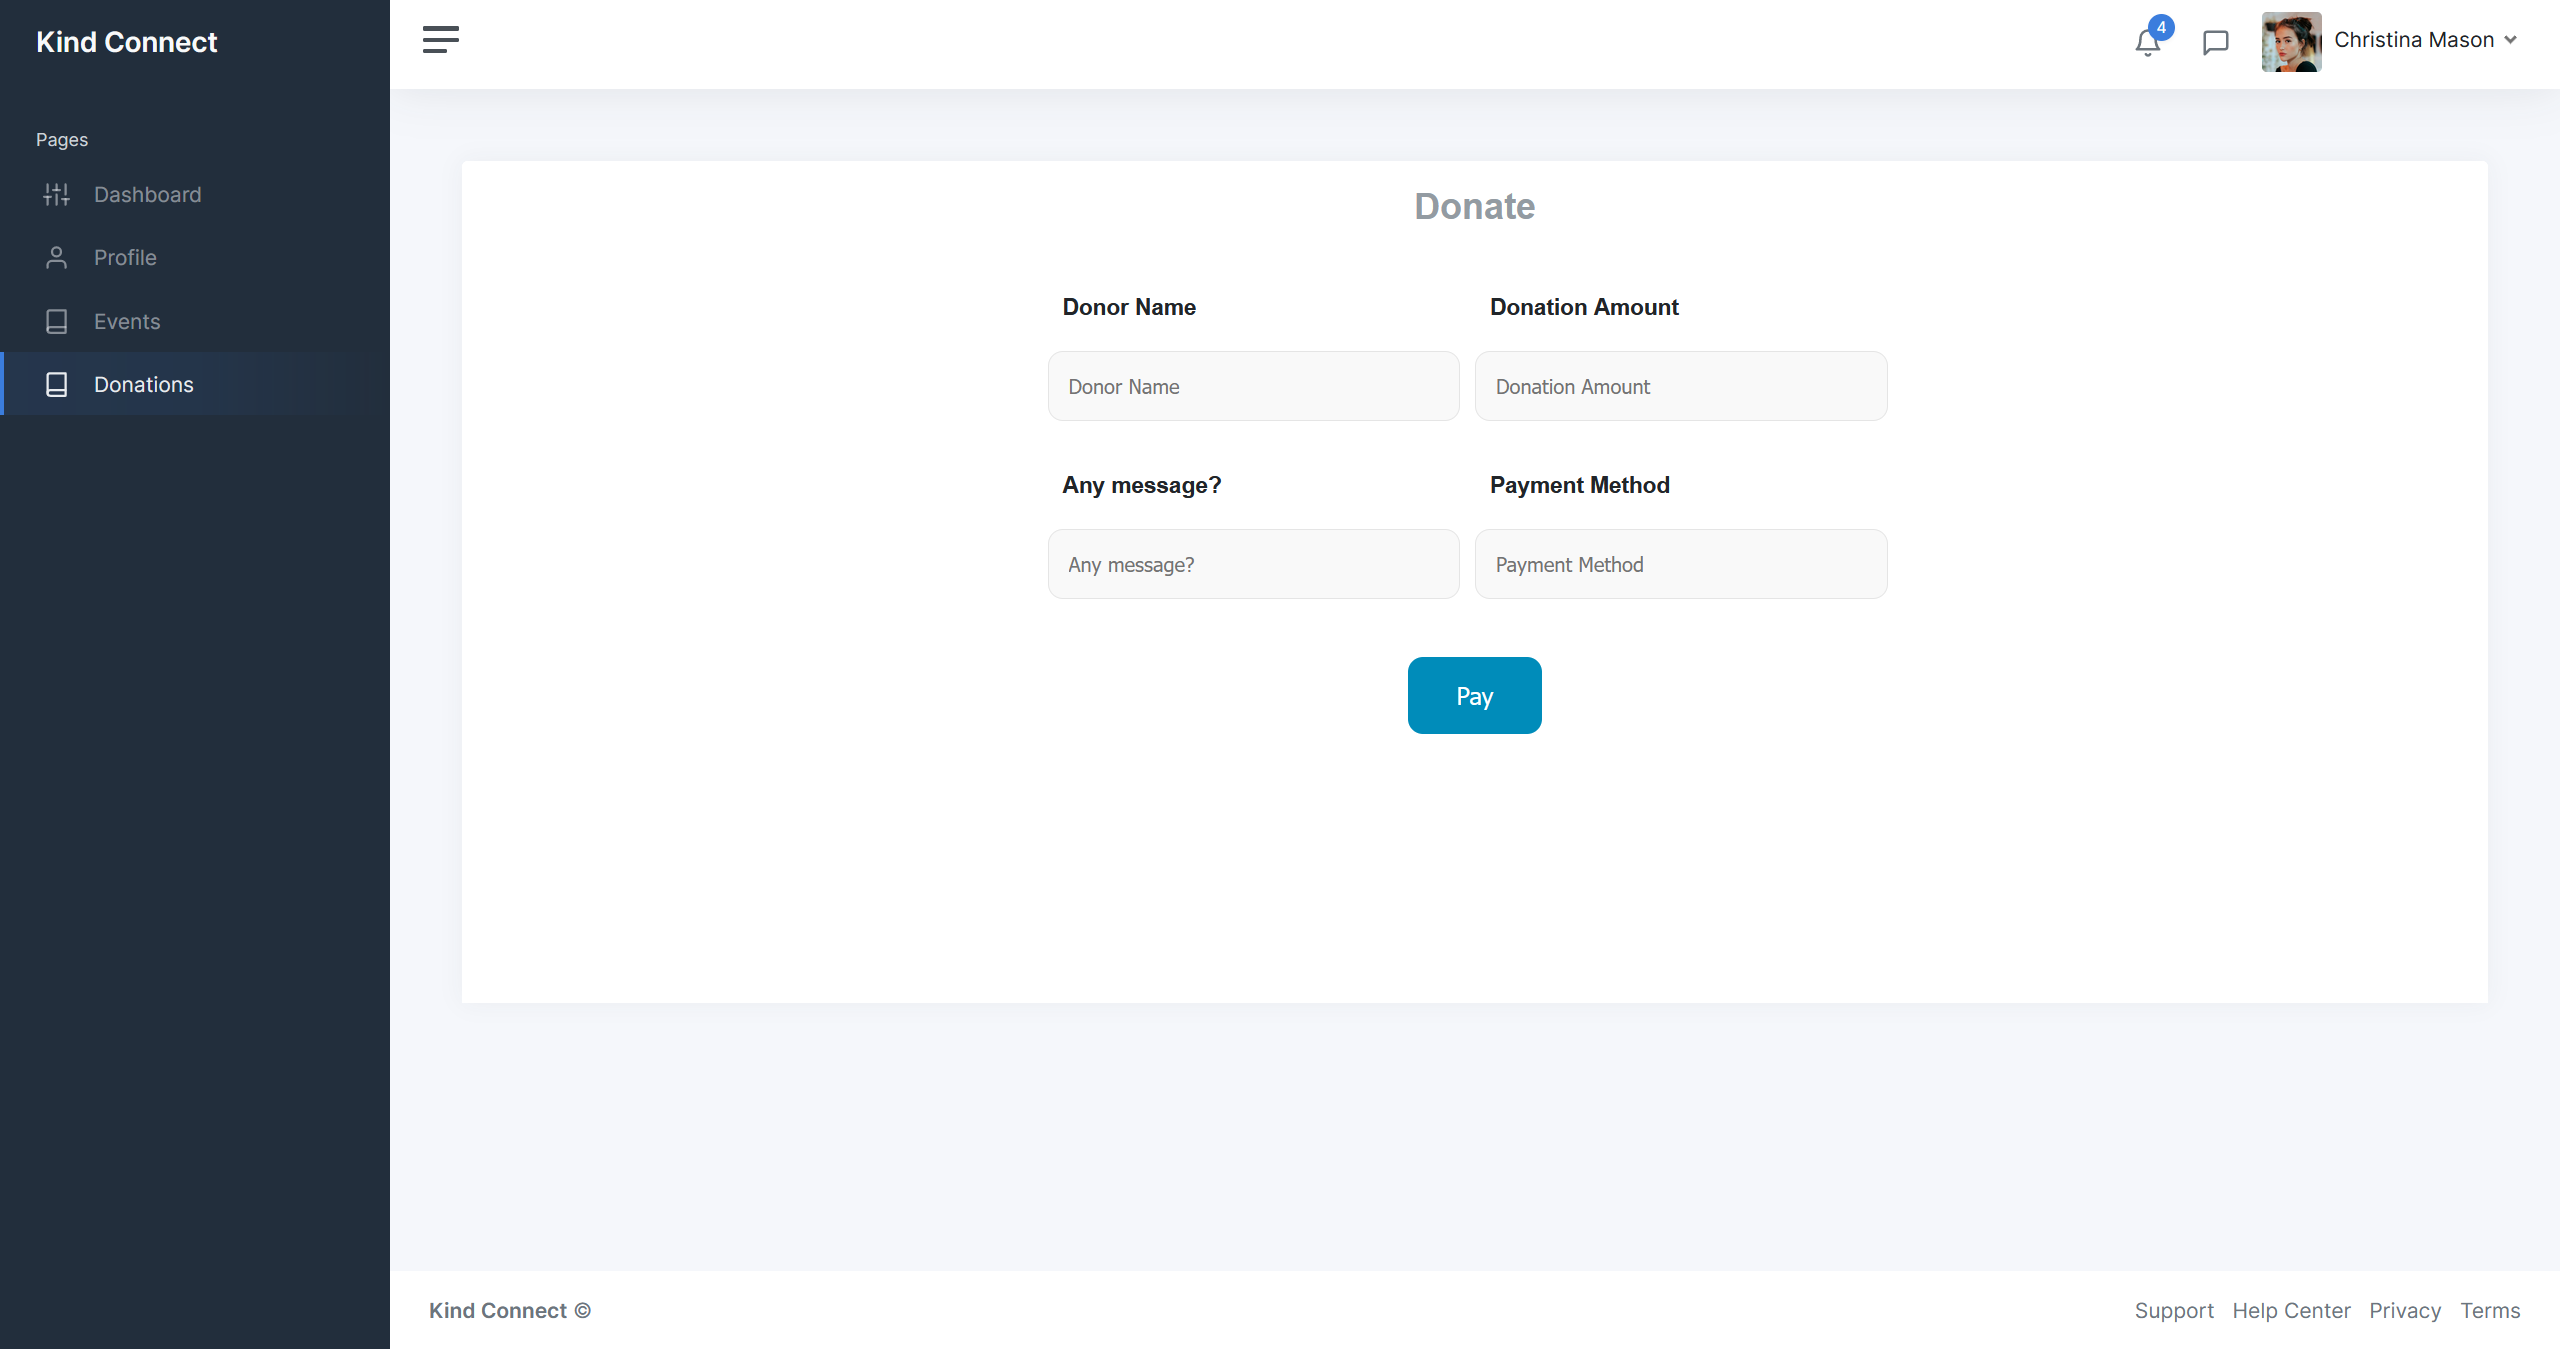Go to the Events page
Screen dimensions: 2560x1349
tap(127, 322)
